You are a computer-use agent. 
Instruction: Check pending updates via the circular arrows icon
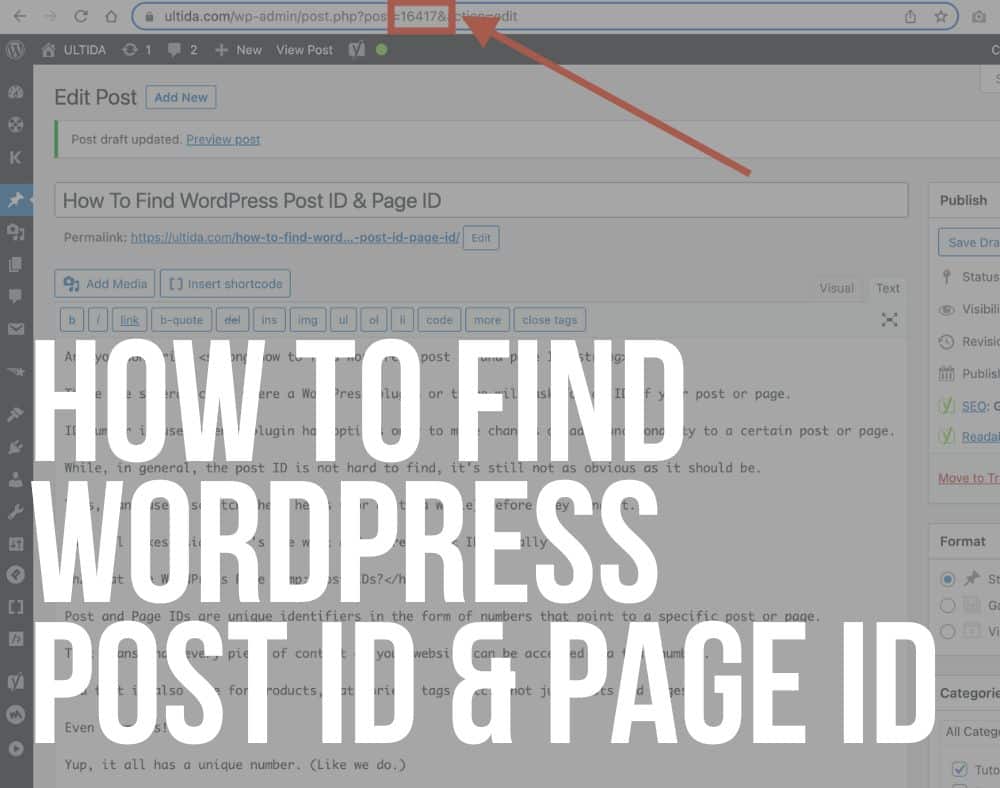point(128,49)
